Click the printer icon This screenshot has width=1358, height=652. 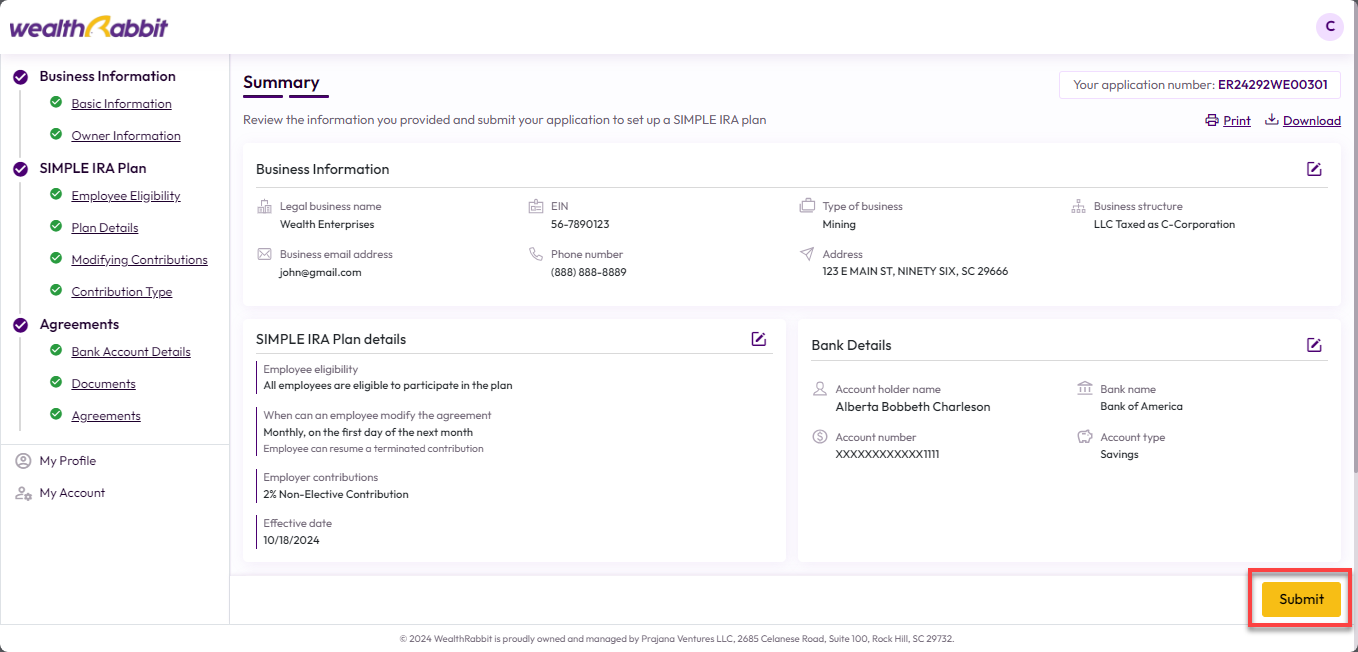[x=1212, y=120]
